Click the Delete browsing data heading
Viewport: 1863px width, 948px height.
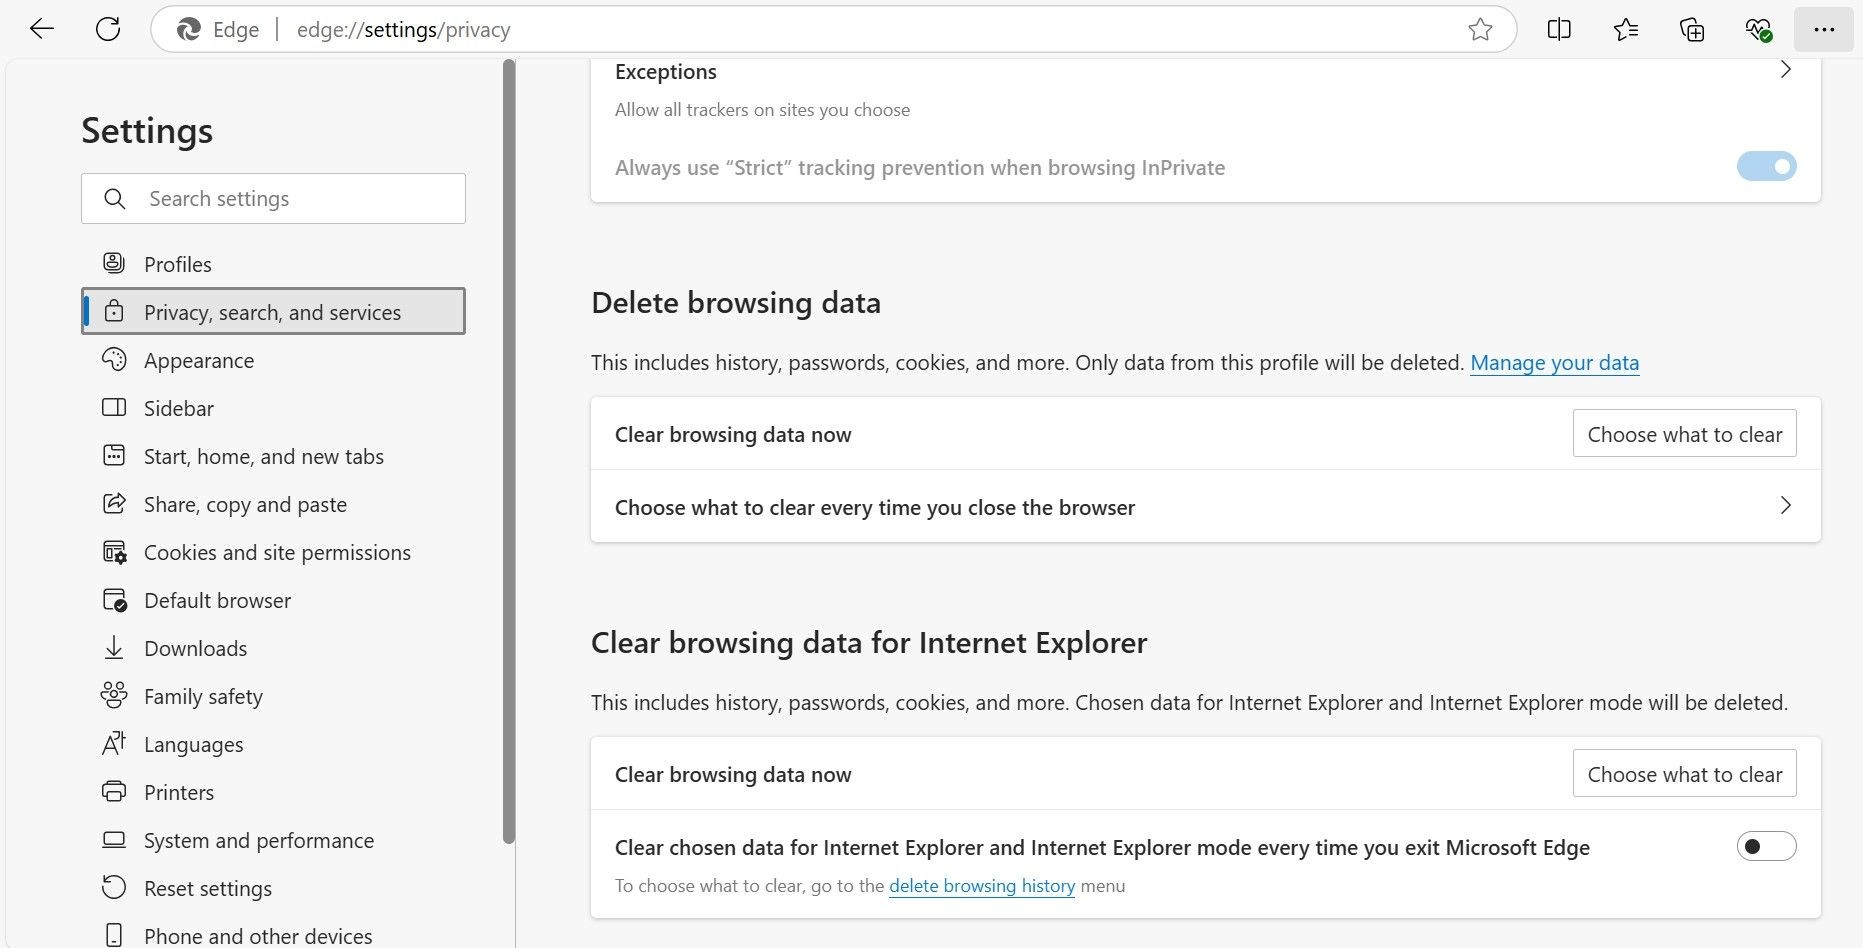point(736,303)
